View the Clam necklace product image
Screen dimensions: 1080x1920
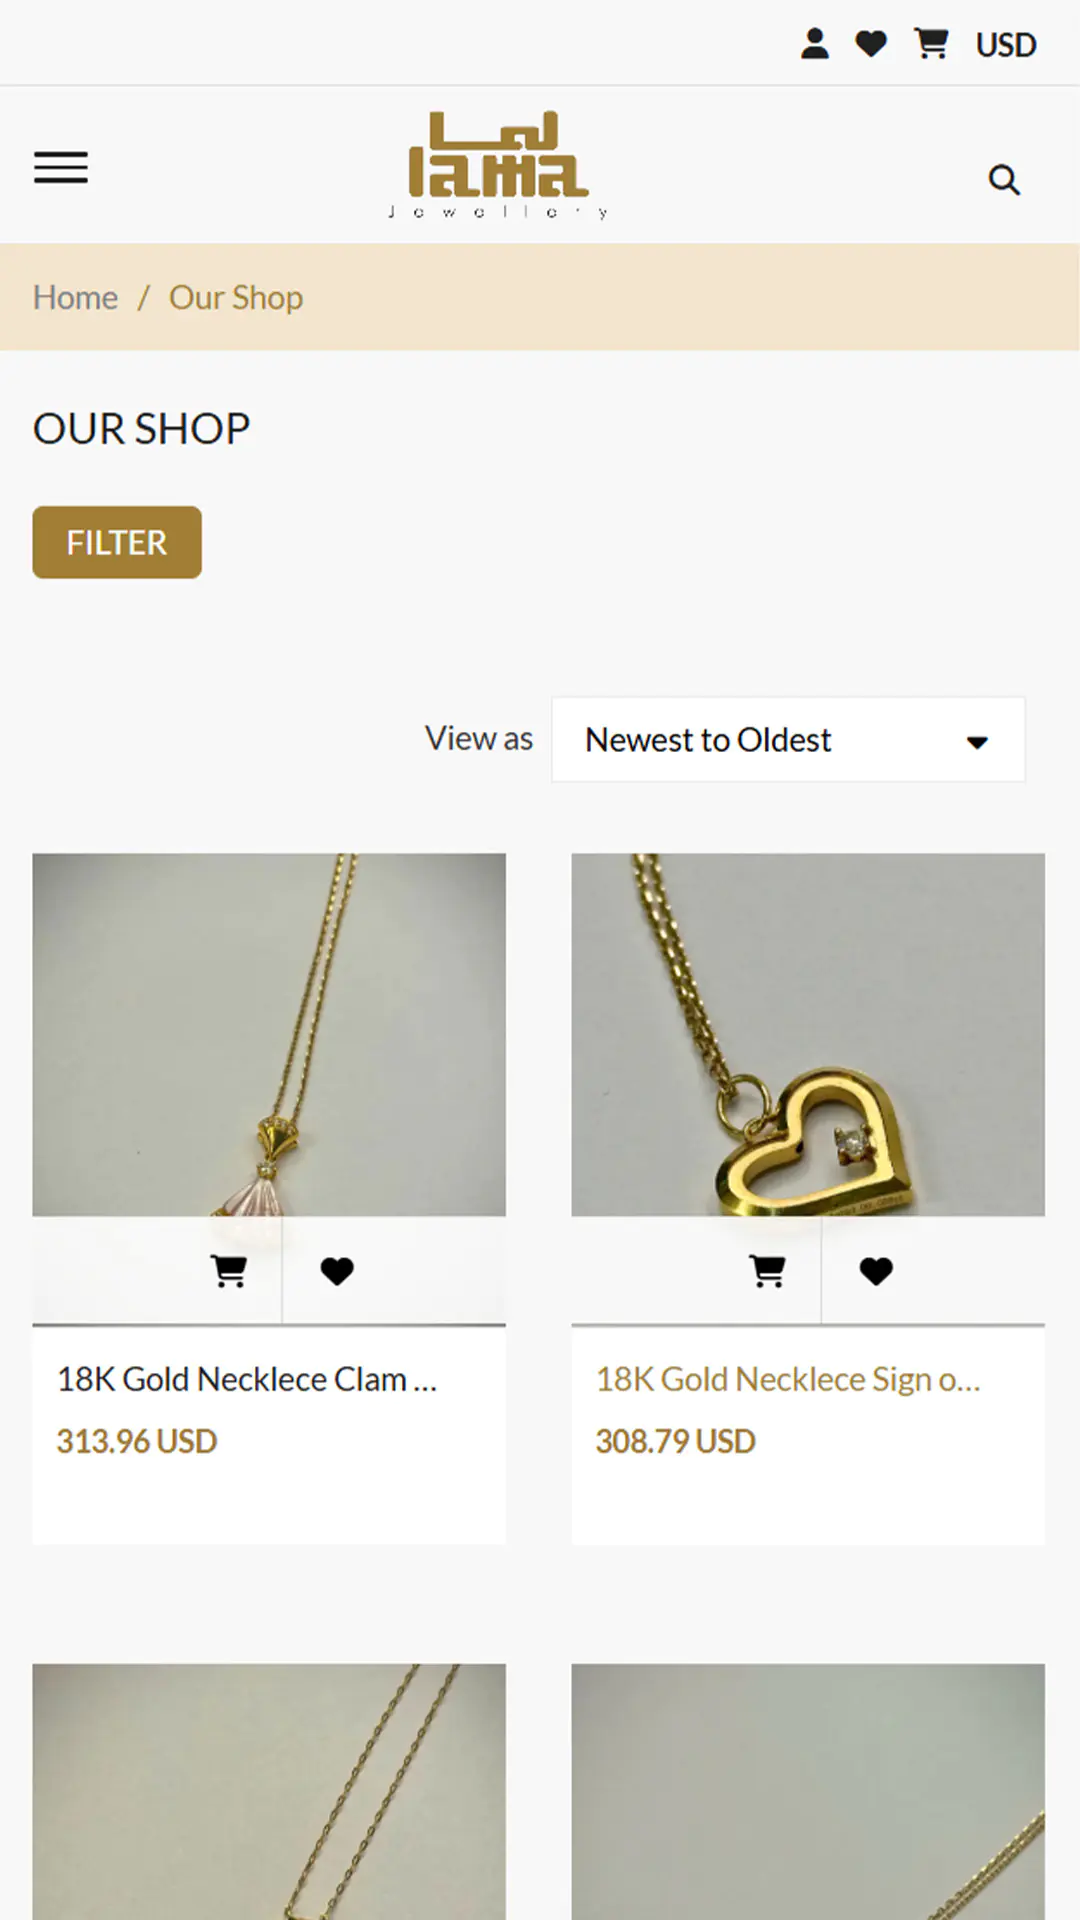(x=269, y=1034)
